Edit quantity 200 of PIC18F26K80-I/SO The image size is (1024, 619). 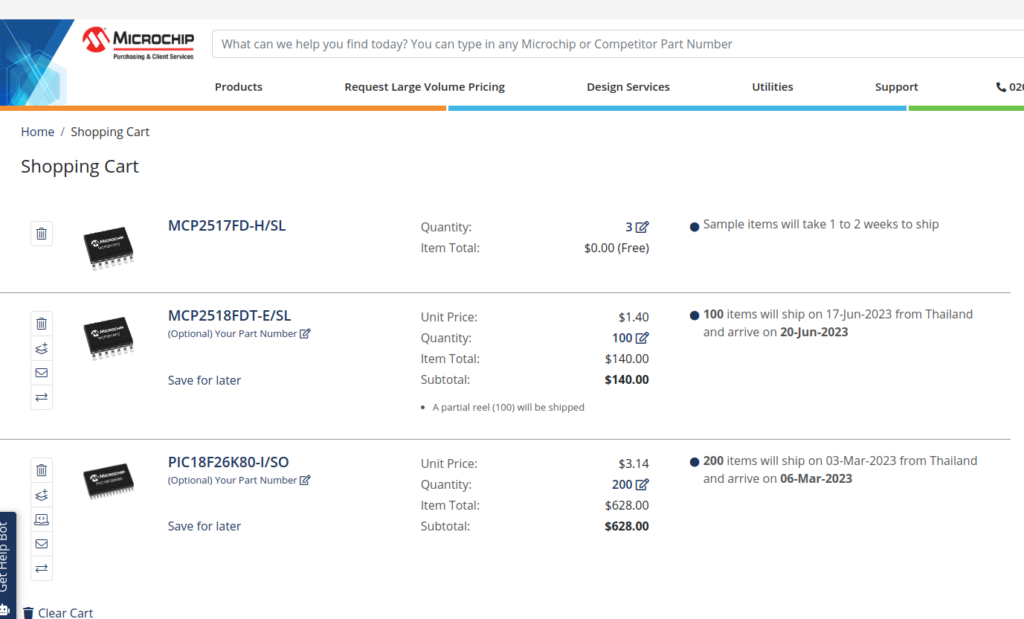[x=643, y=484]
